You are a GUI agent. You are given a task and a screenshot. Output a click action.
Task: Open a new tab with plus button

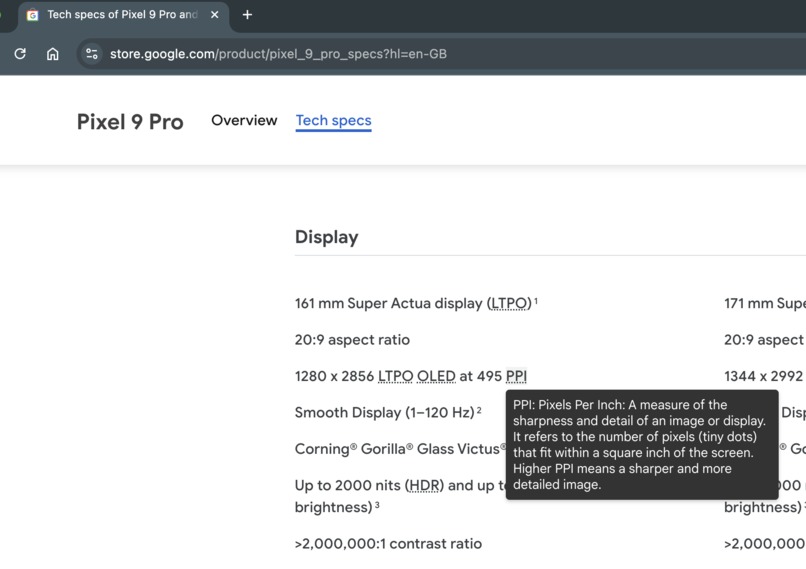click(x=247, y=15)
